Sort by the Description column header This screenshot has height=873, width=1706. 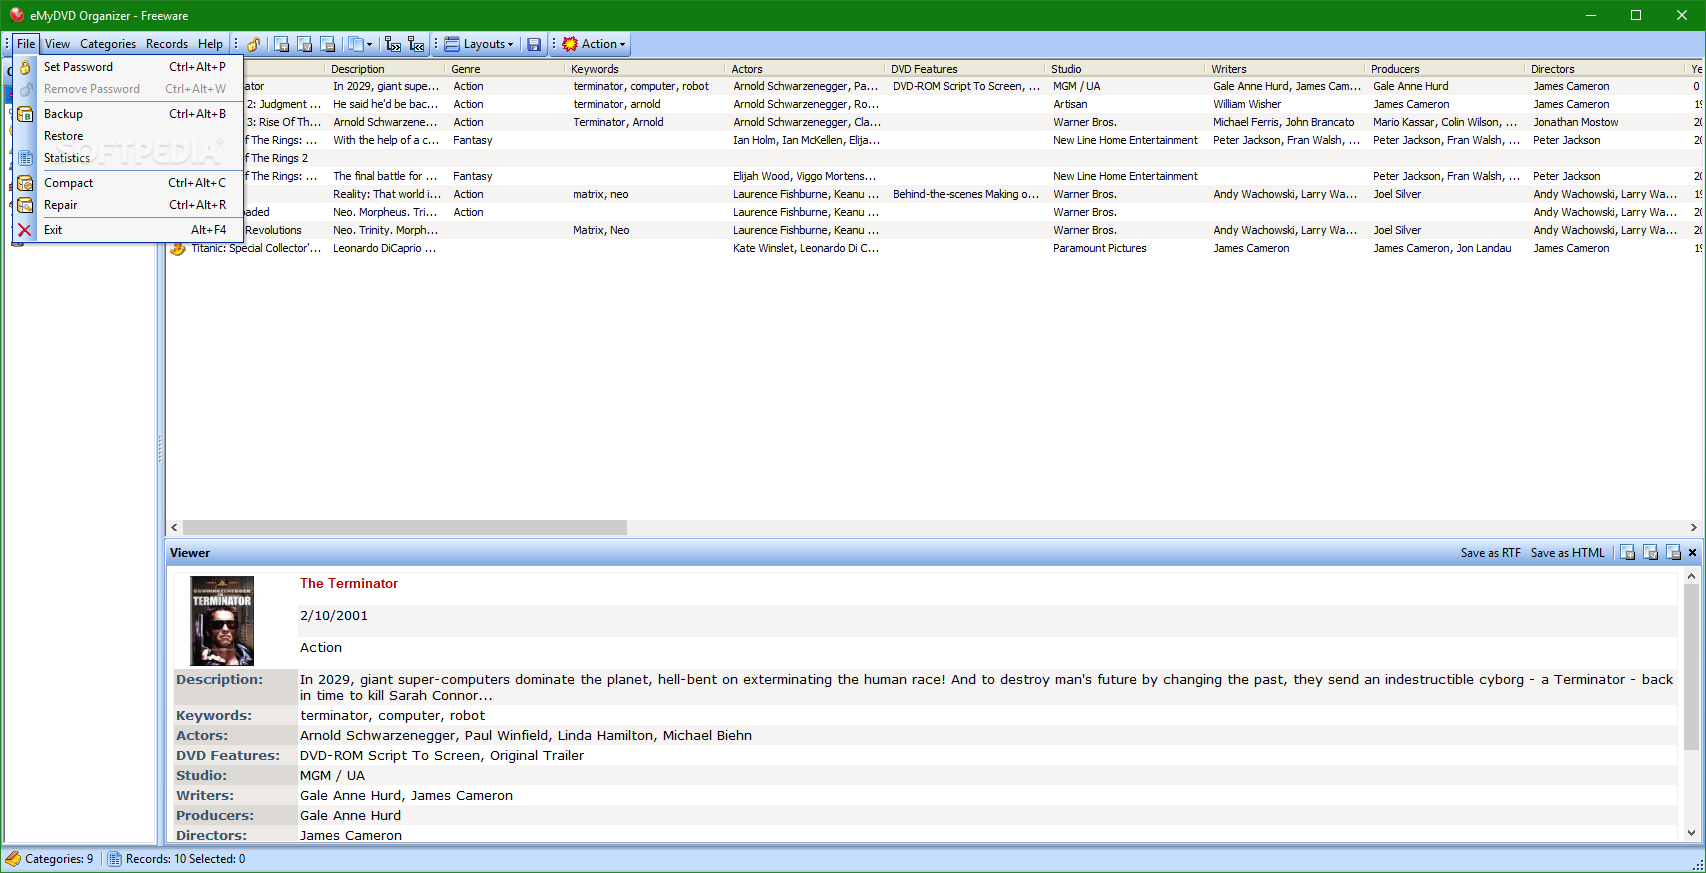(x=385, y=69)
